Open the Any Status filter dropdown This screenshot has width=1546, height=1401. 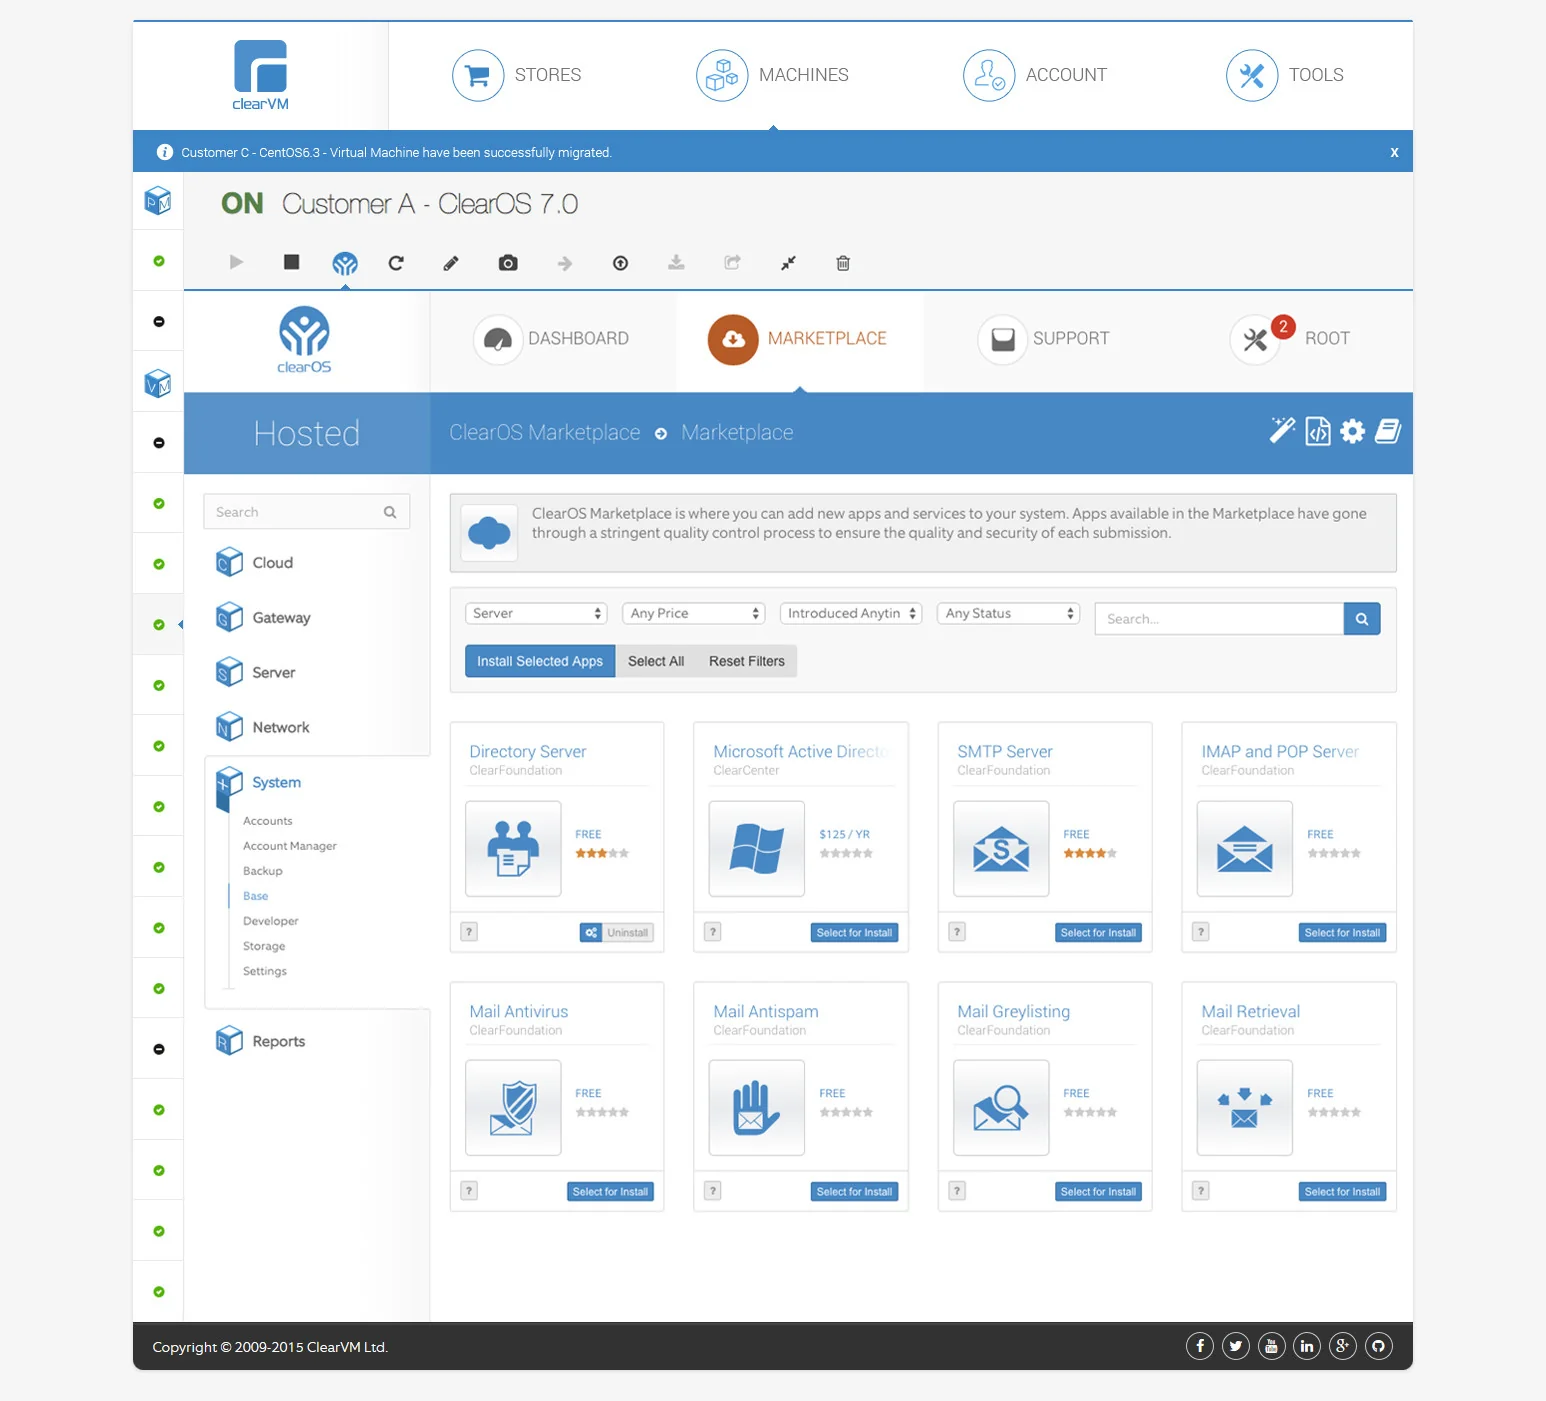[x=1009, y=613]
